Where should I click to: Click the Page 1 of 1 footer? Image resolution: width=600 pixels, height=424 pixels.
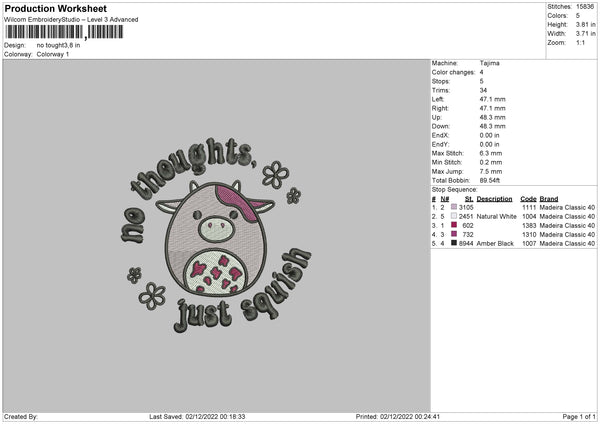[579, 417]
